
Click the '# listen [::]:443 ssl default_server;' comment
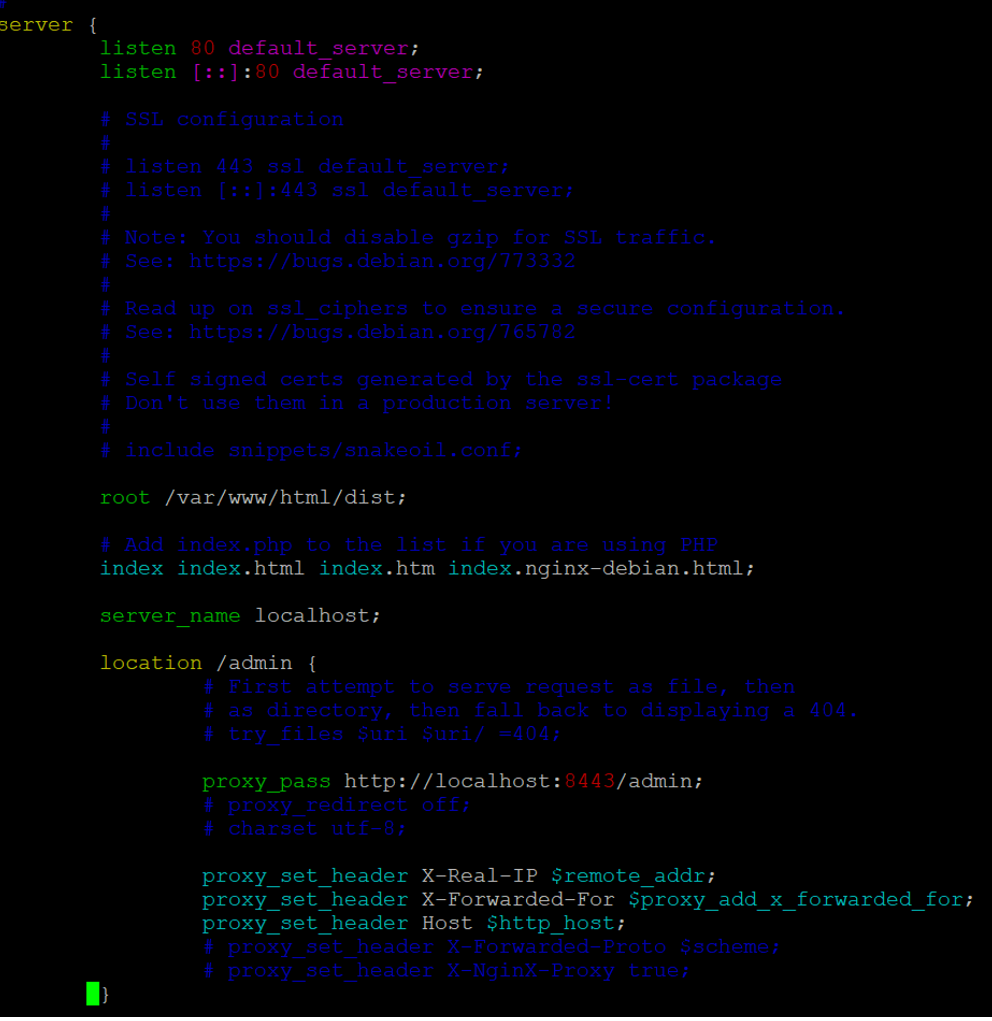tap(337, 190)
